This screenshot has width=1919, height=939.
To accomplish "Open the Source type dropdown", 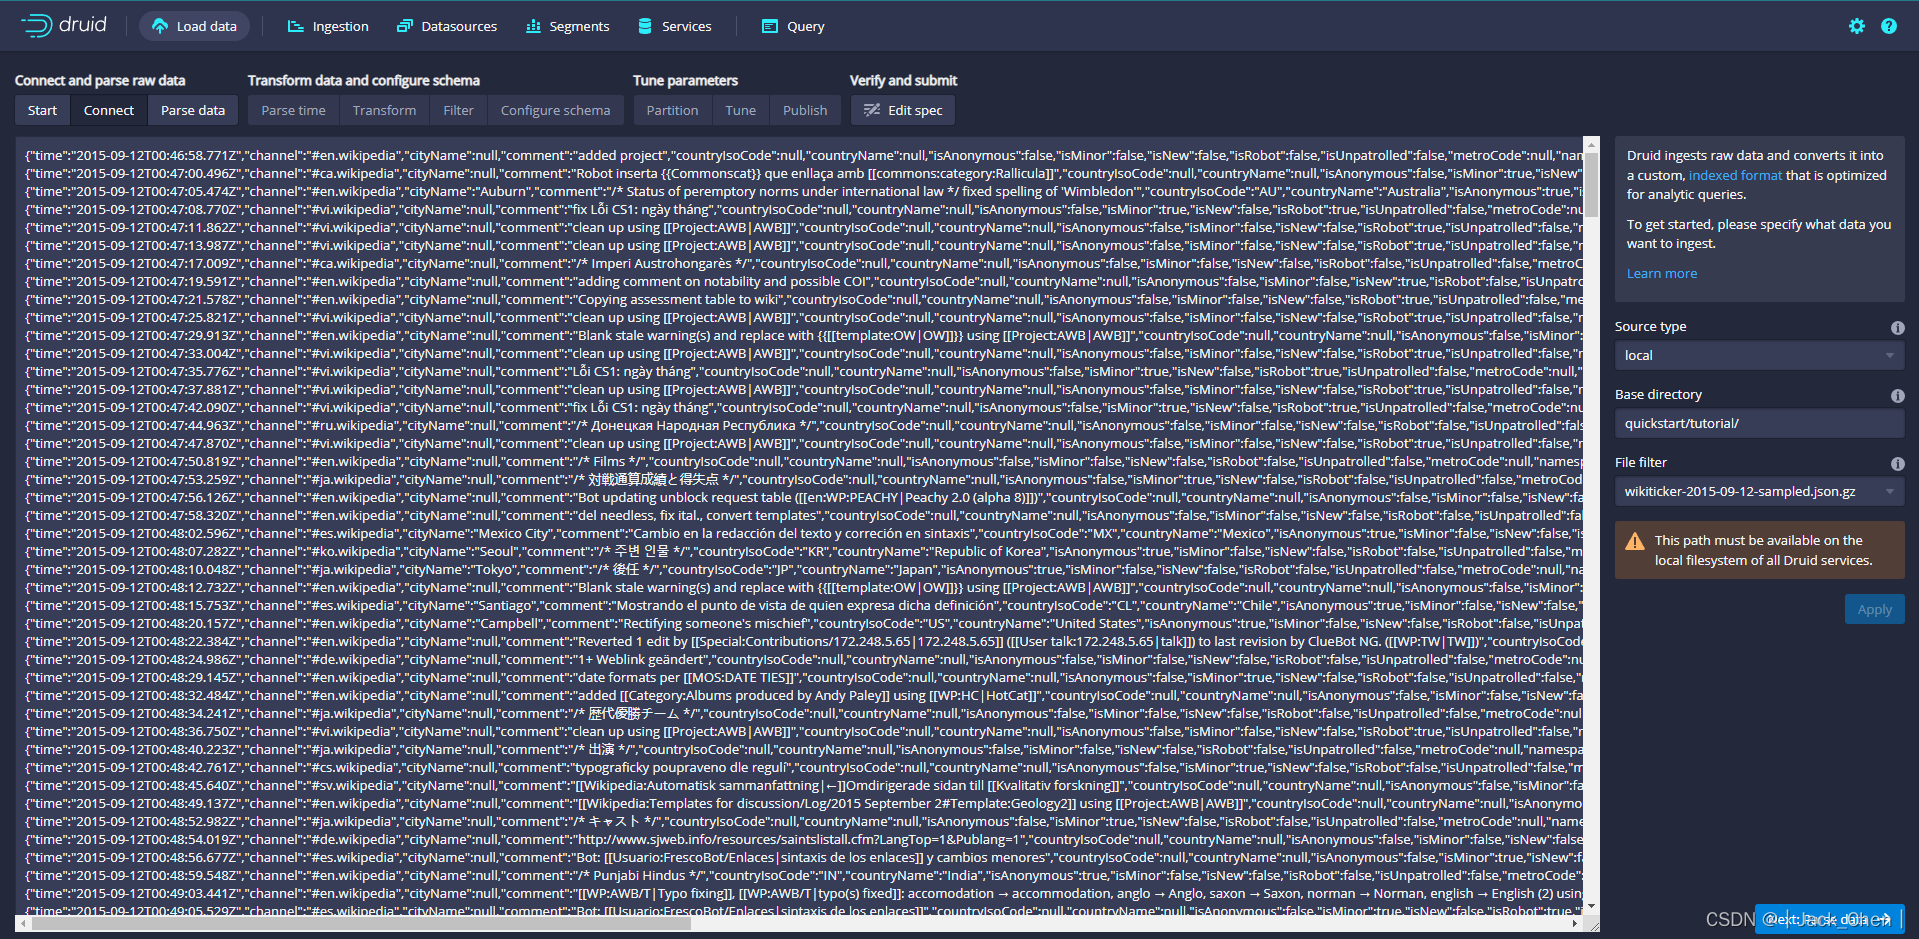I will click(1759, 355).
